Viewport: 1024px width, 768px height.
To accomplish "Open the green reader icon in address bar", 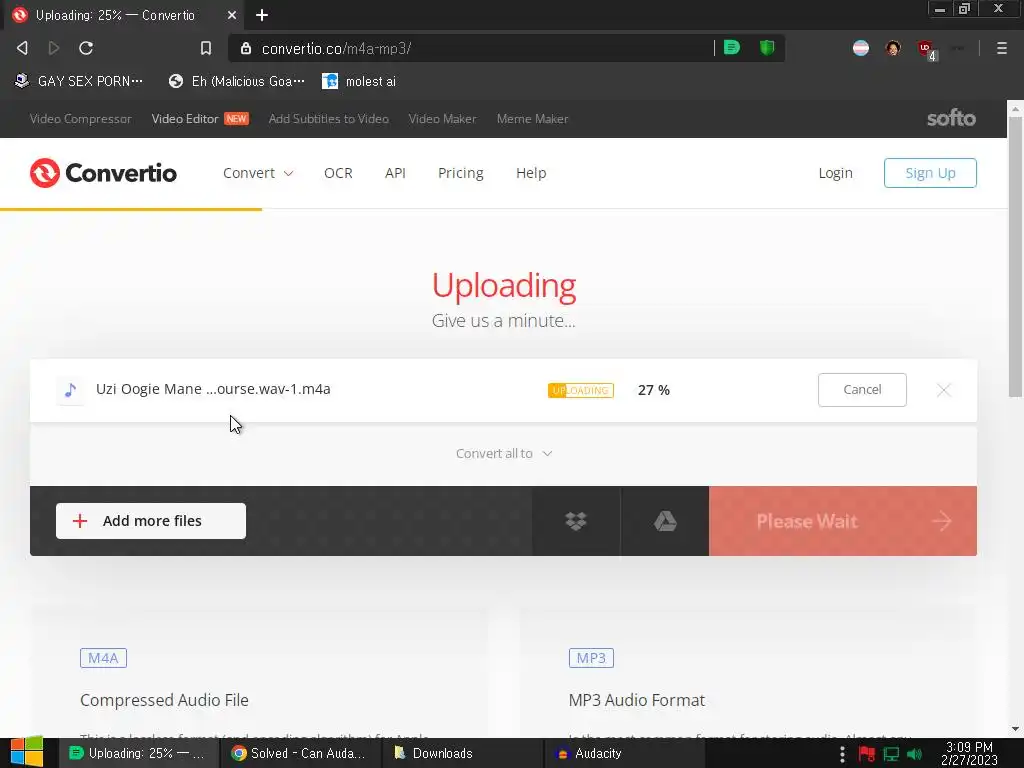I will [731, 48].
